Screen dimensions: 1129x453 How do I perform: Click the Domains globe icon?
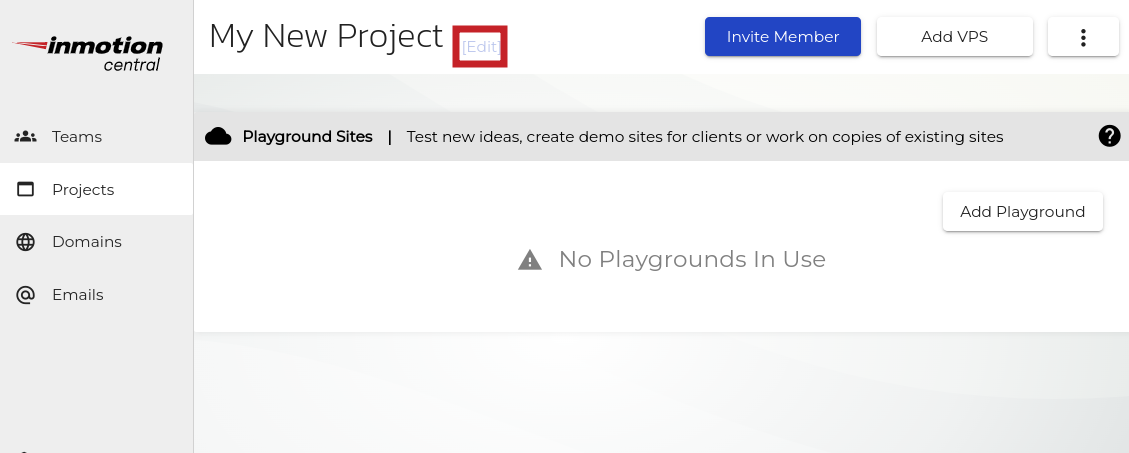tap(26, 242)
